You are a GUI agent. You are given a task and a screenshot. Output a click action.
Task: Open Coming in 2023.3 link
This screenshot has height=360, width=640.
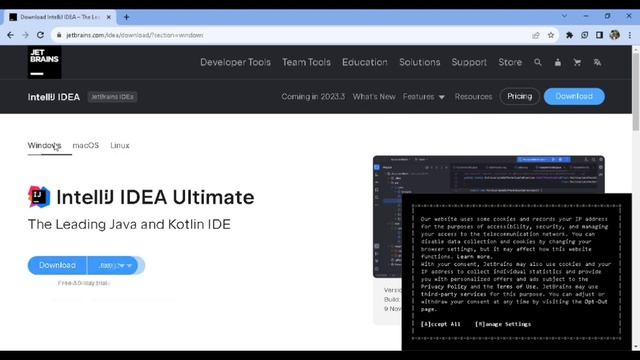313,97
